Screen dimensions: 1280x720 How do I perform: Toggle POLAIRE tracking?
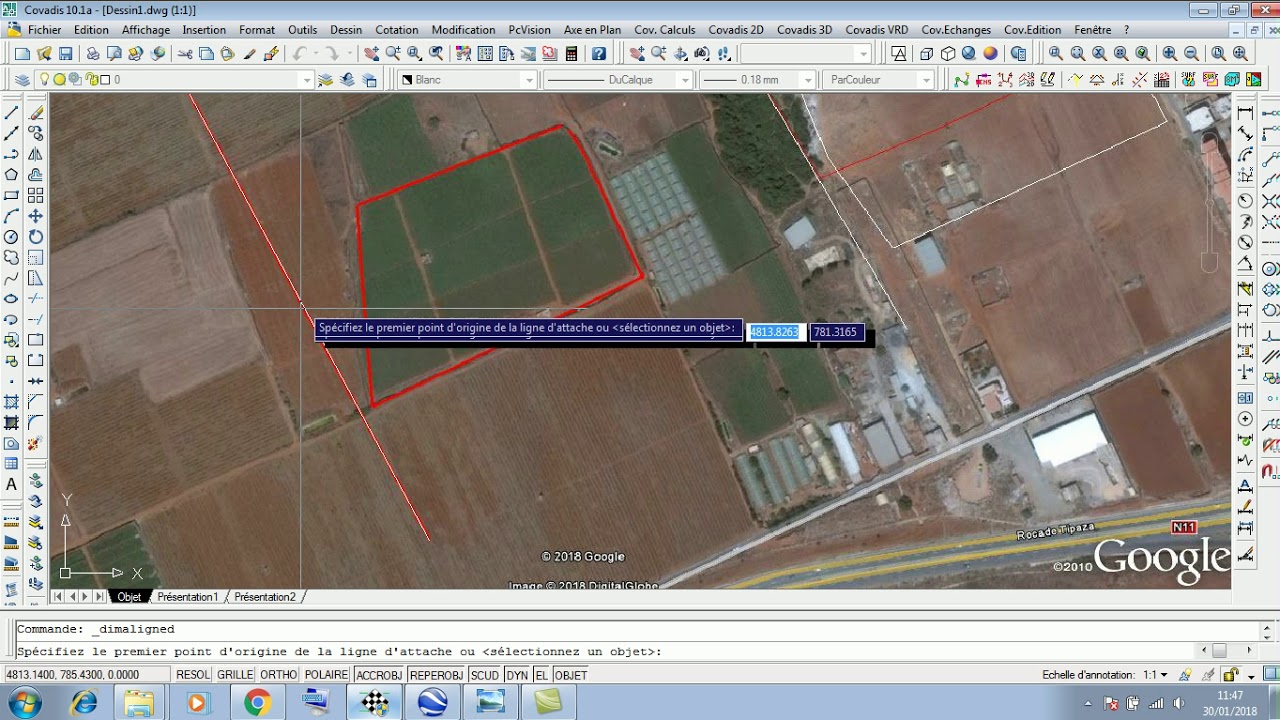[326, 675]
